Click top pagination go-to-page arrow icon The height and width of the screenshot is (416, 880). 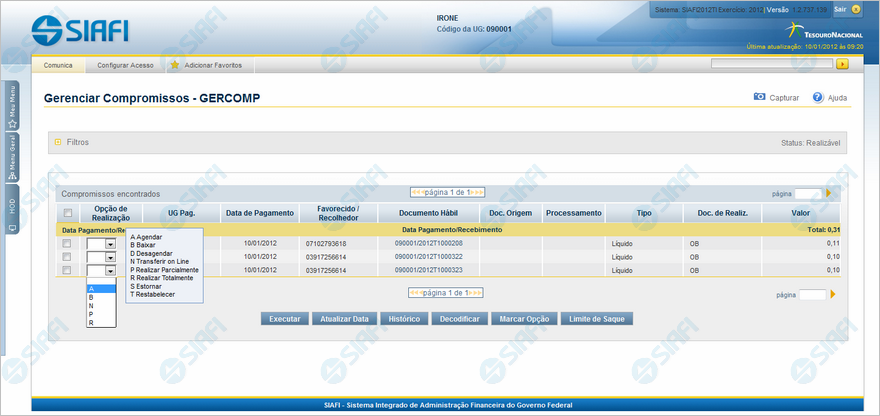pos(829,192)
